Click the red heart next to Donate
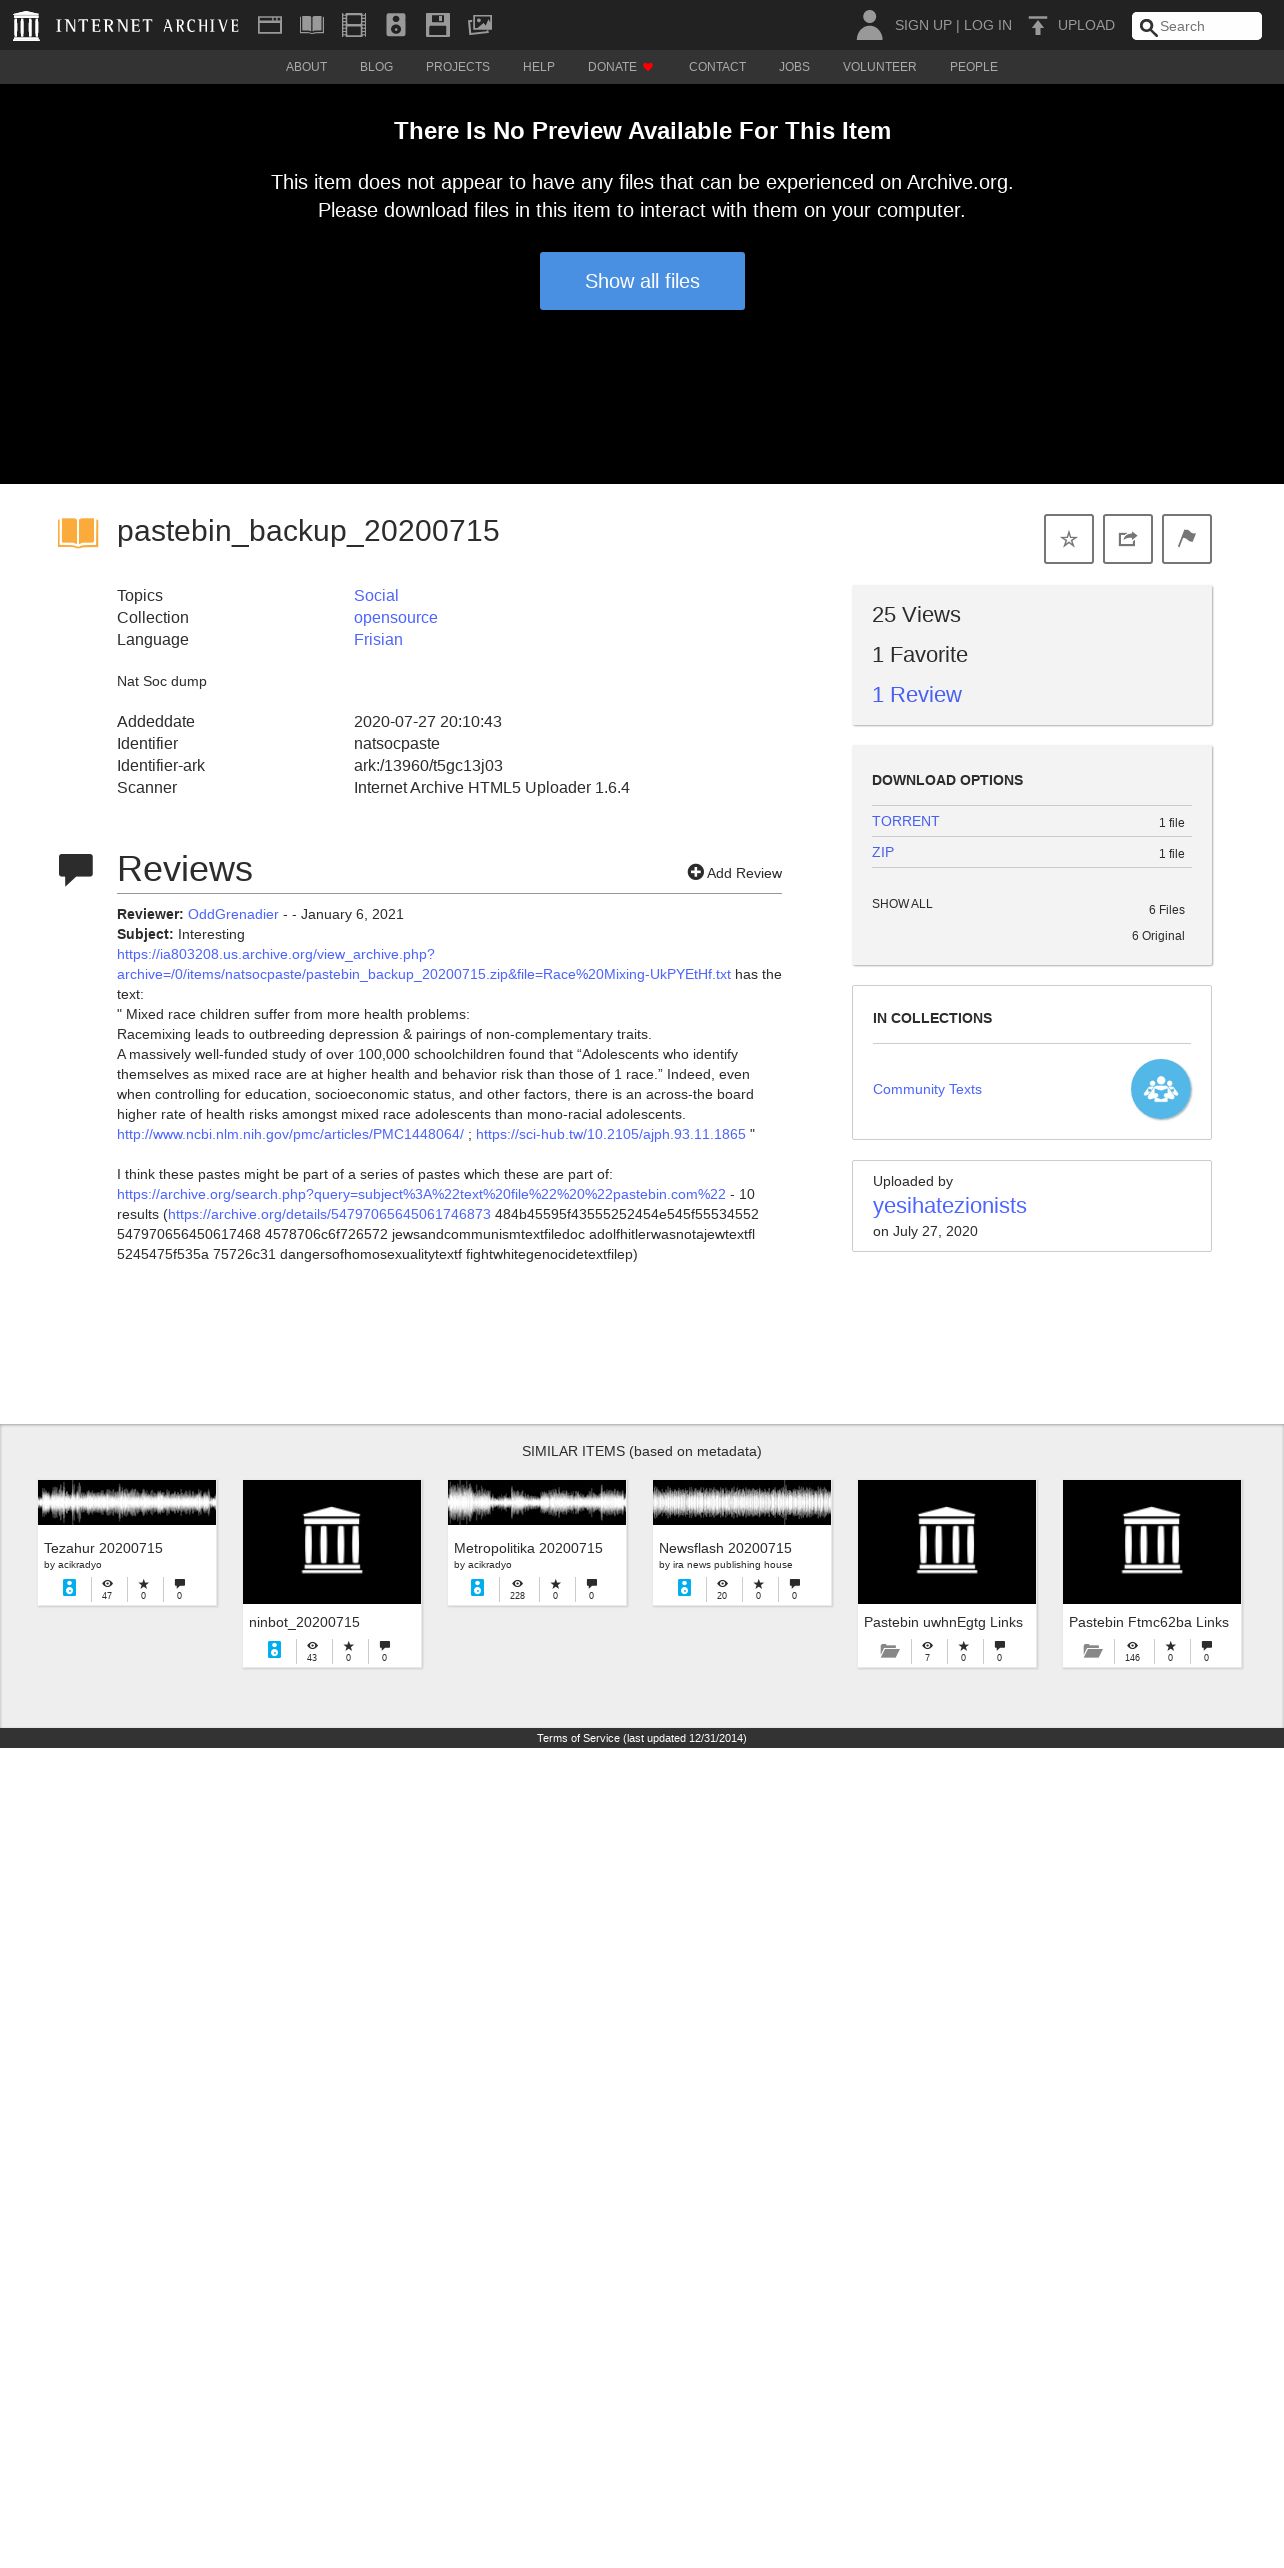 point(648,67)
